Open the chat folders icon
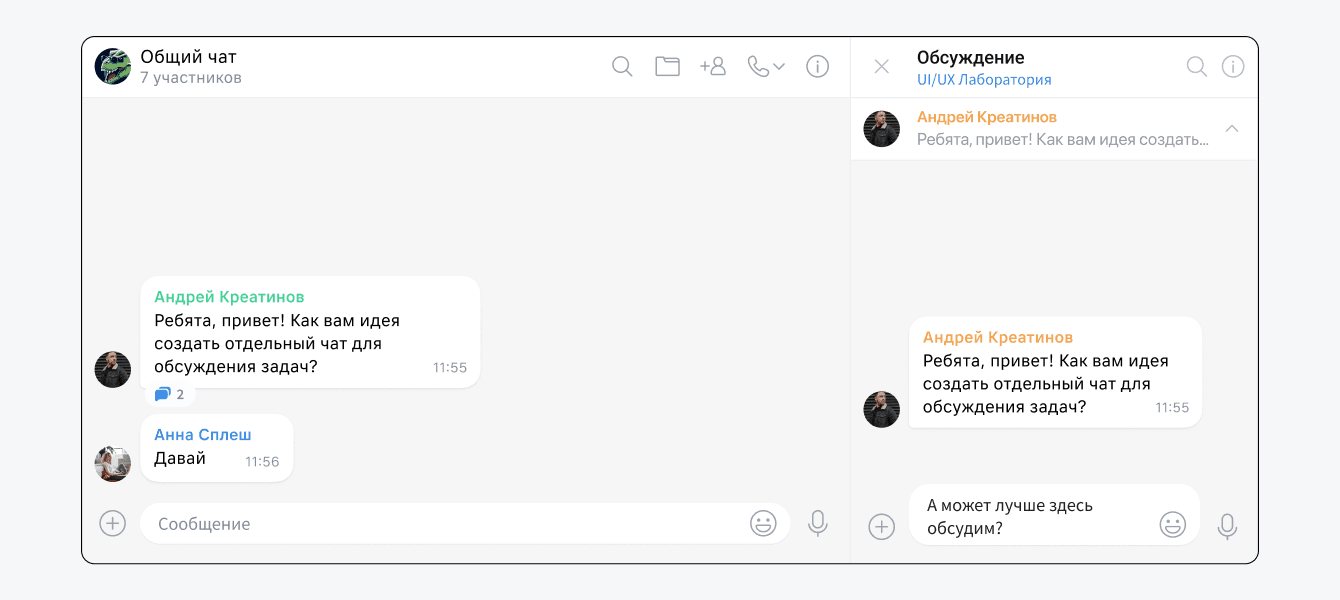 [x=667, y=66]
